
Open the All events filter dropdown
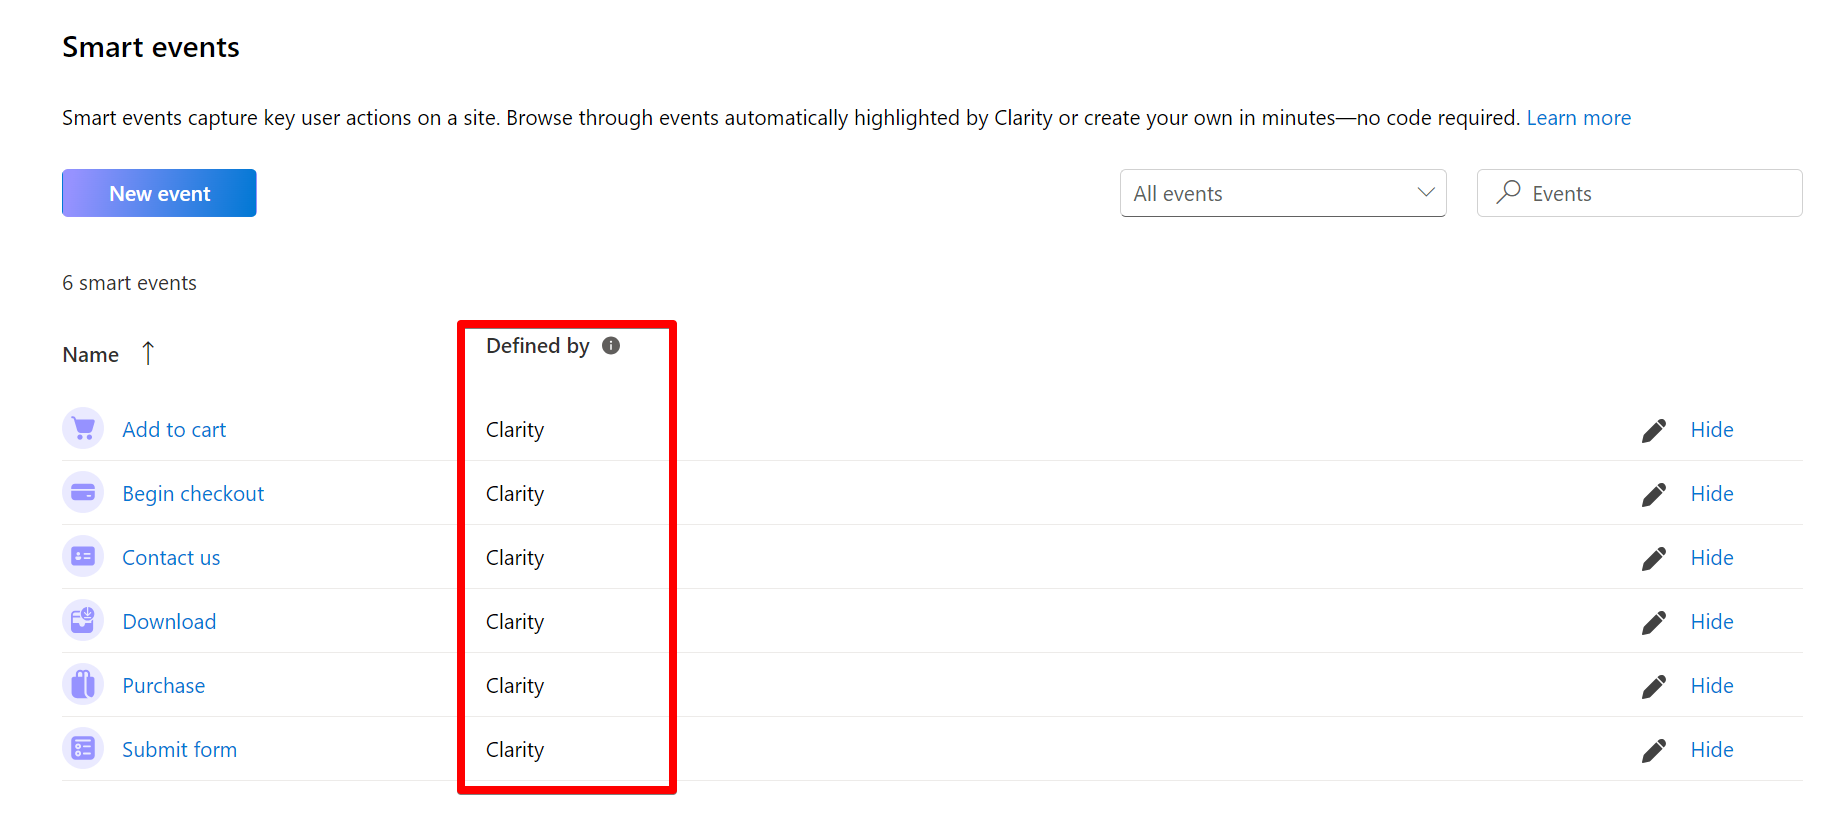coord(1283,193)
